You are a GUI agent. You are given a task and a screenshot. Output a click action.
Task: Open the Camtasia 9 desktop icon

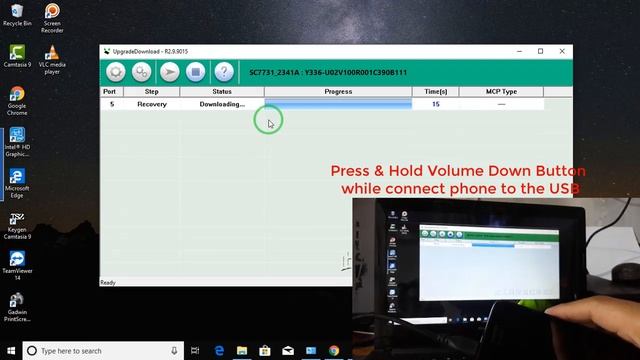coord(17,56)
